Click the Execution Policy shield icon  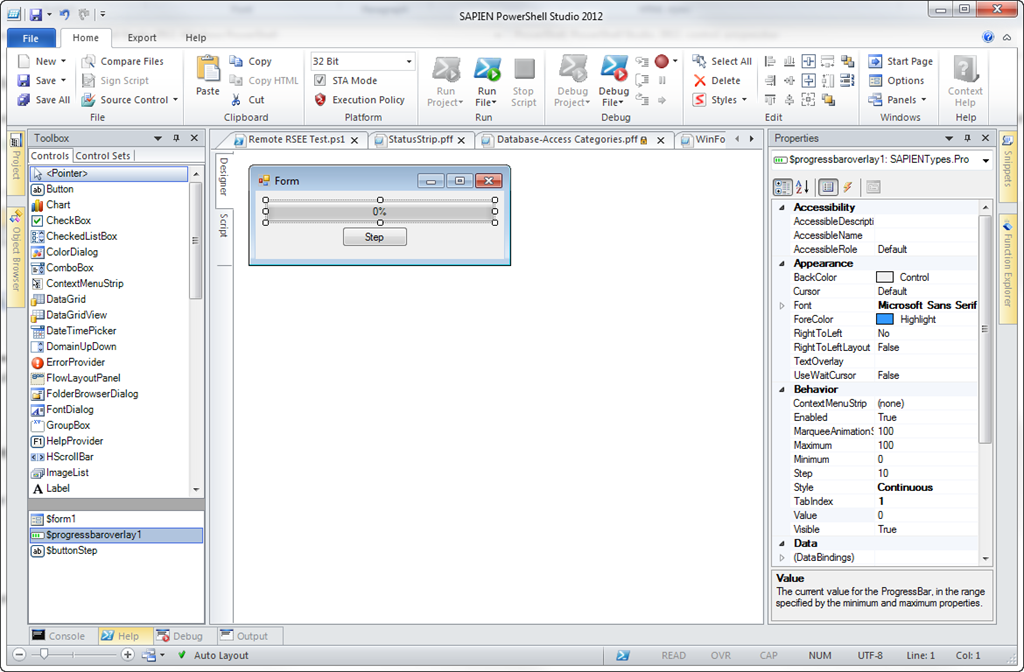click(x=320, y=100)
